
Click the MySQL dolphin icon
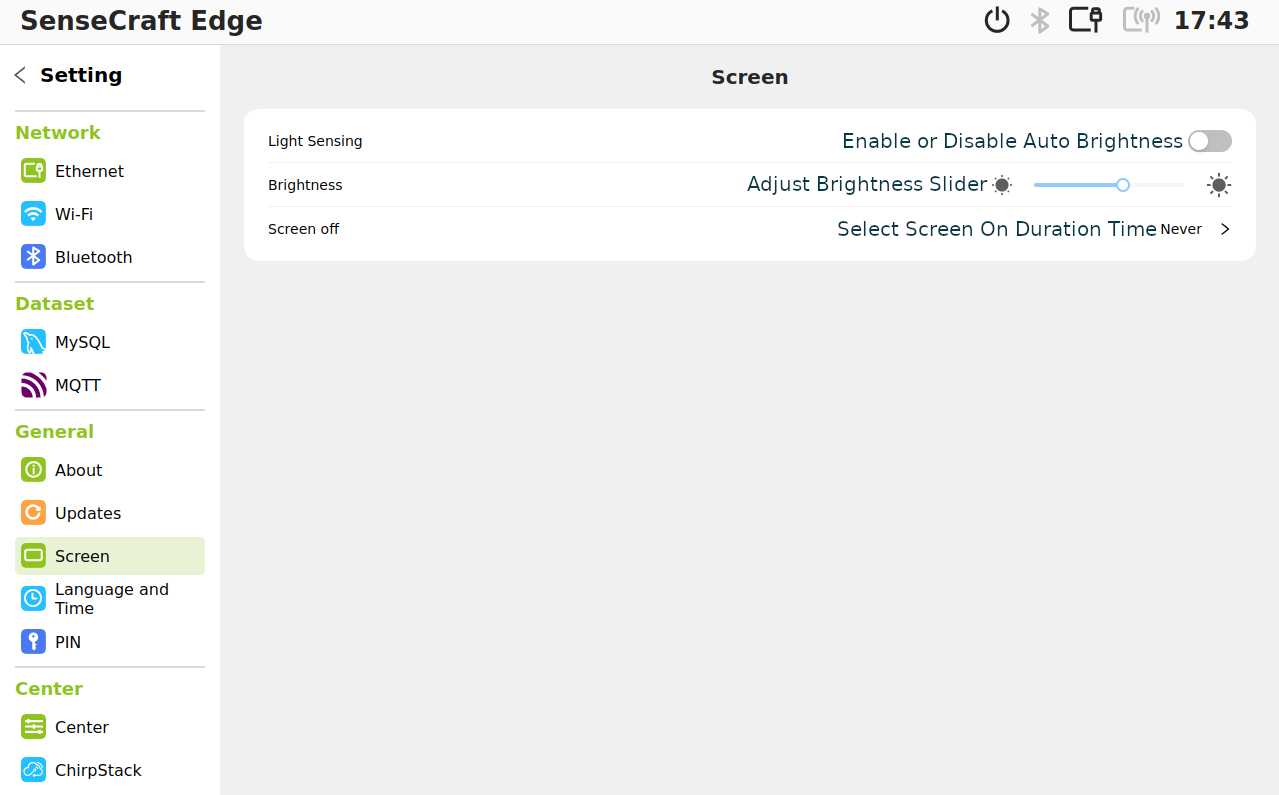tap(33, 342)
